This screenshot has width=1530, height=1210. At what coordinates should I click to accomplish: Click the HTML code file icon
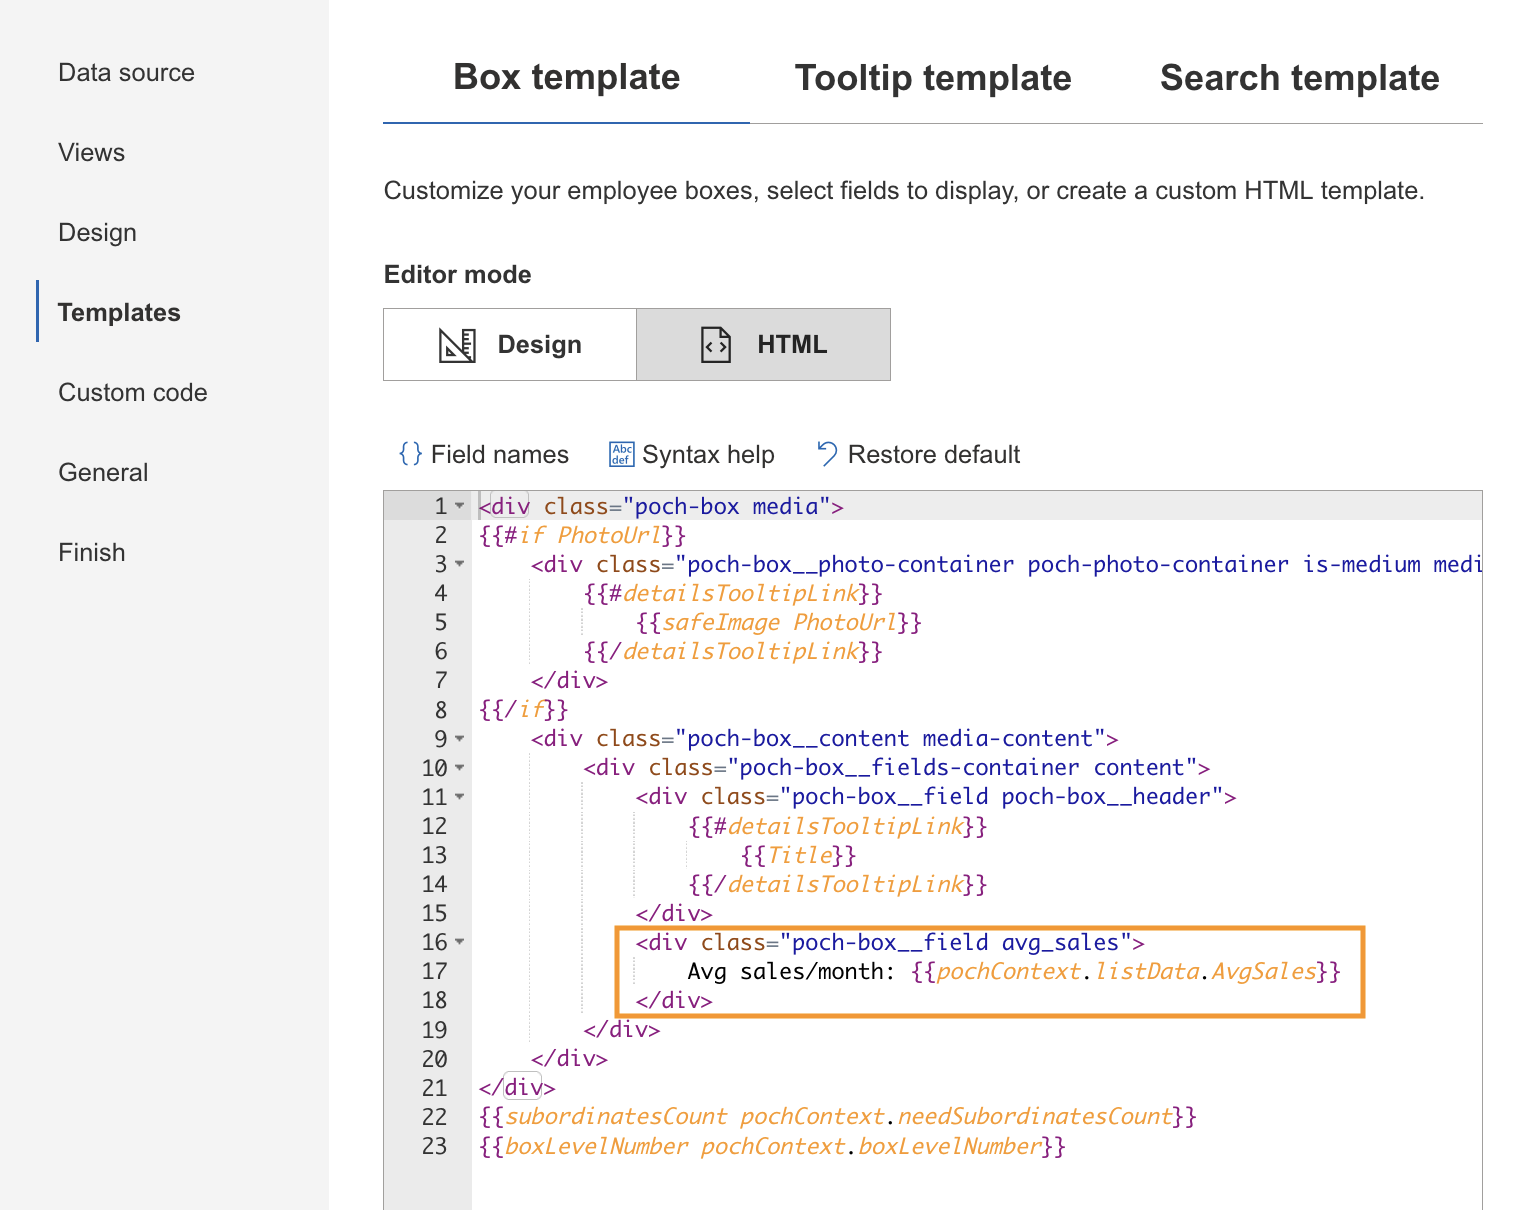716,345
